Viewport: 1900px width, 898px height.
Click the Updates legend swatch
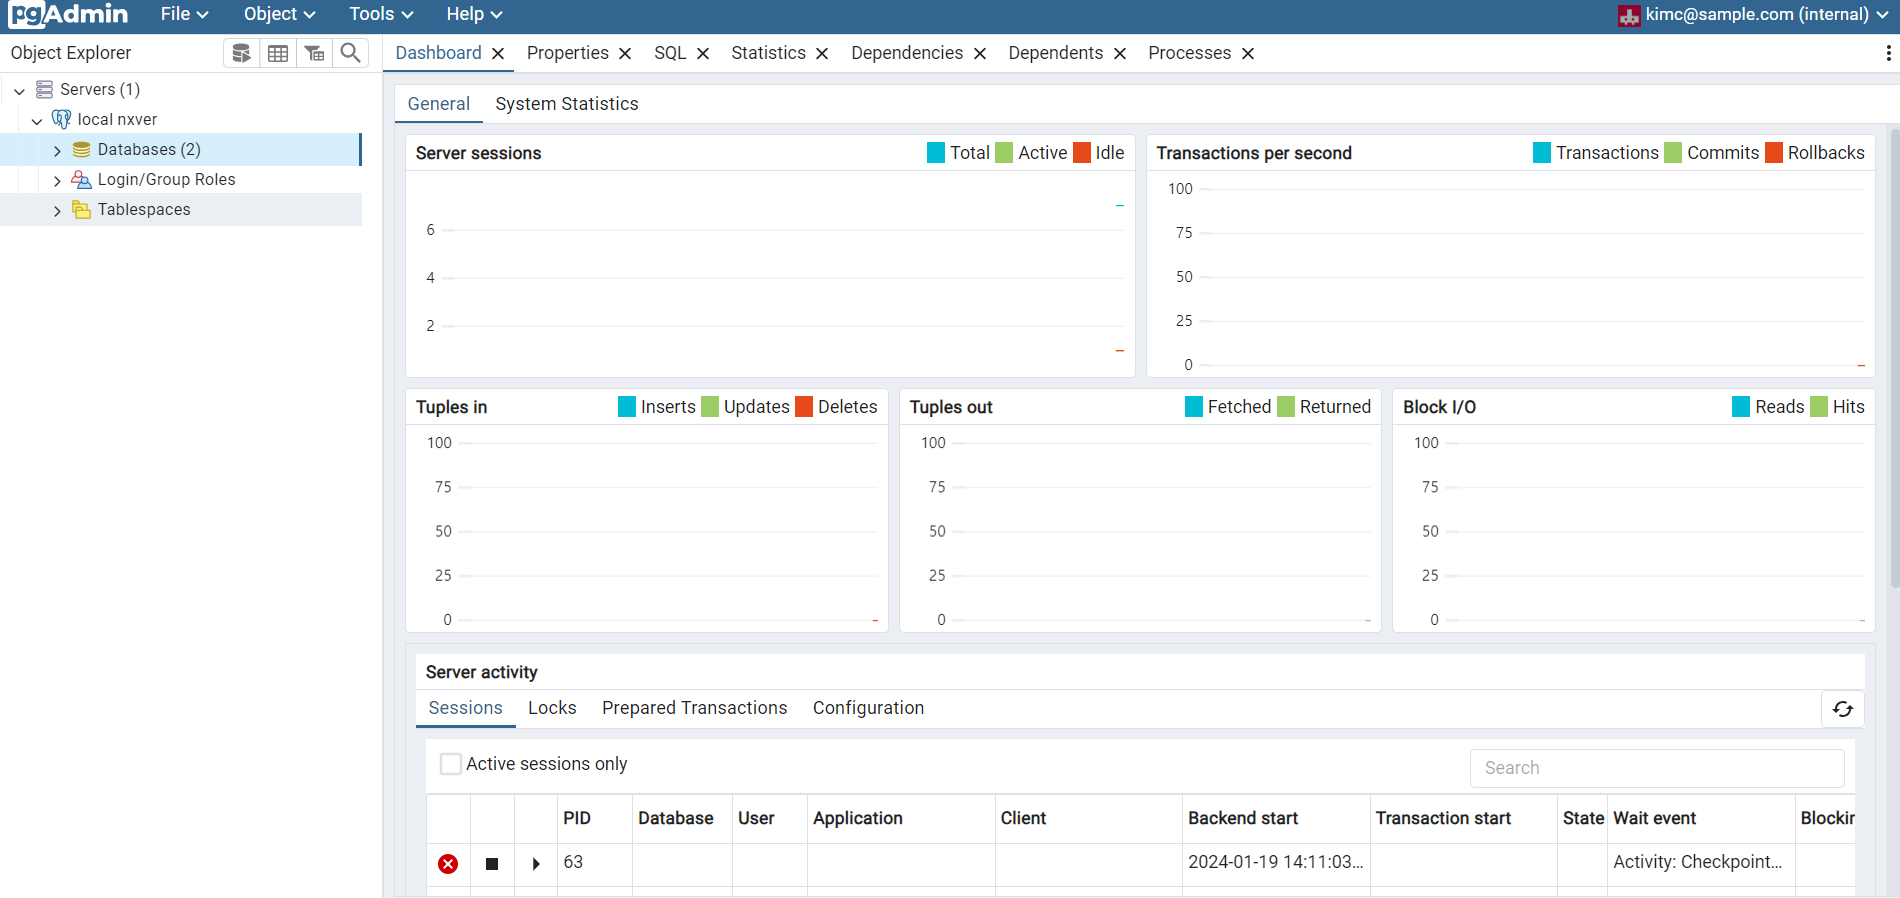point(710,407)
